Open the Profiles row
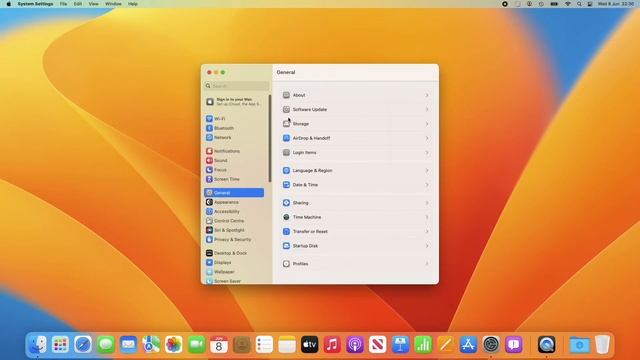 click(x=356, y=264)
